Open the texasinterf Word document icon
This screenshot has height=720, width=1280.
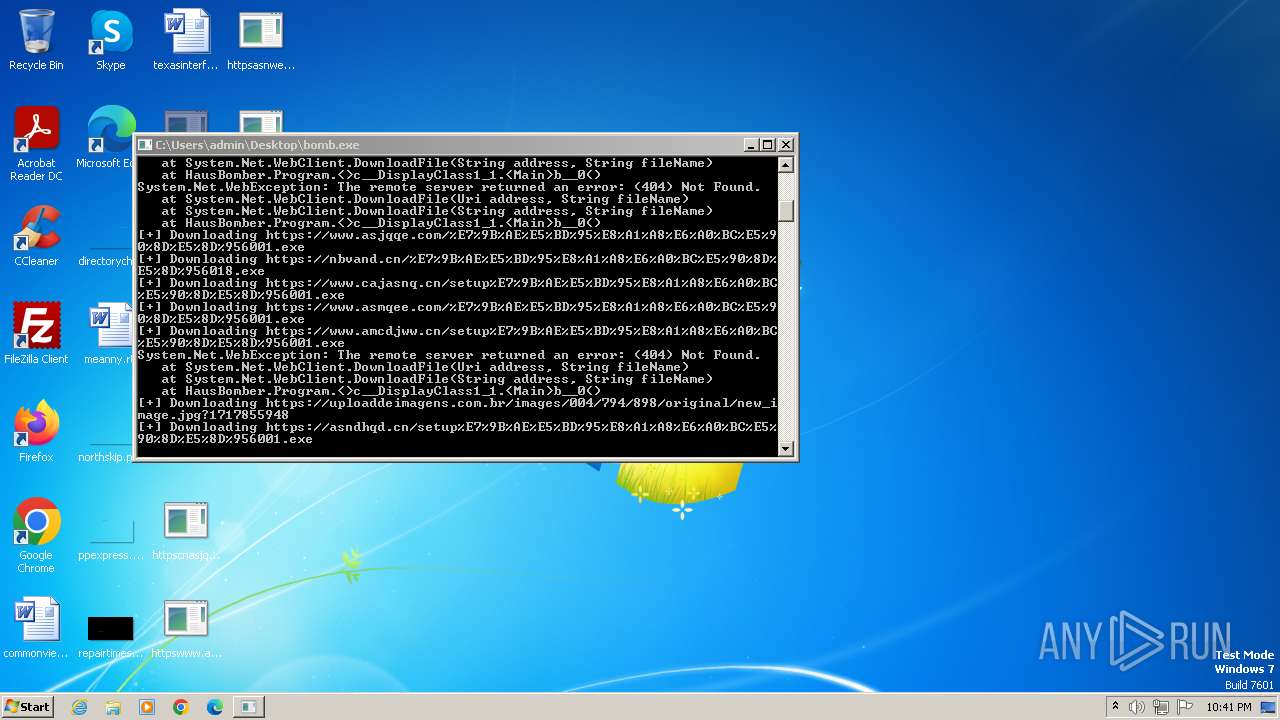(x=185, y=41)
